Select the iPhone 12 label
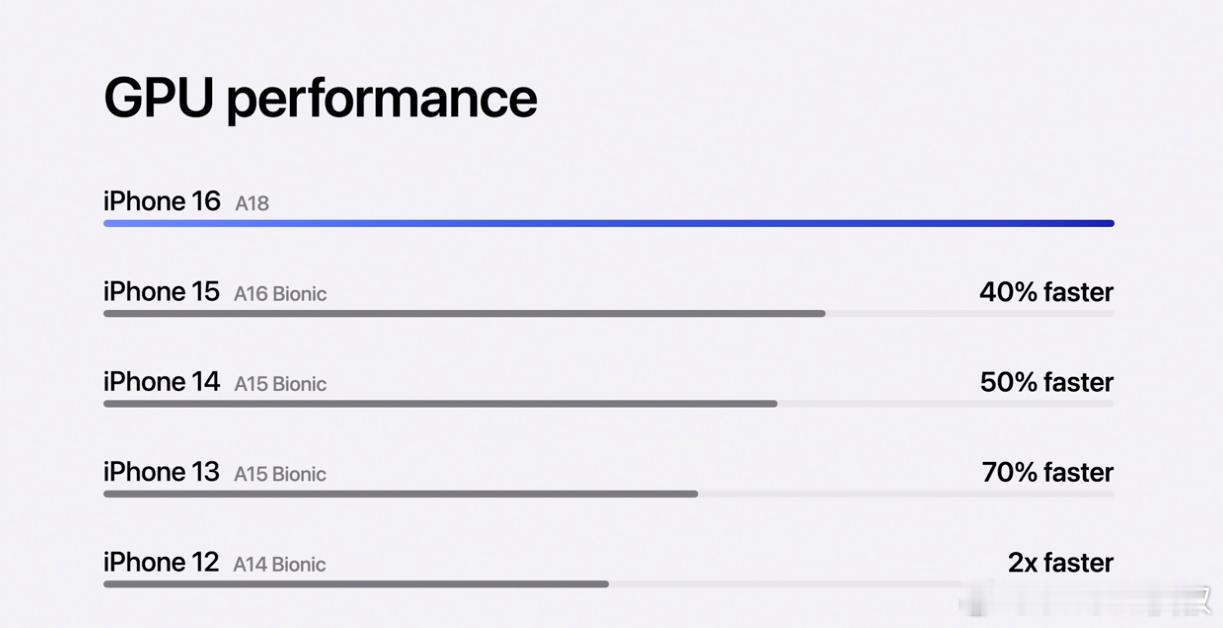1223x628 pixels. point(161,562)
